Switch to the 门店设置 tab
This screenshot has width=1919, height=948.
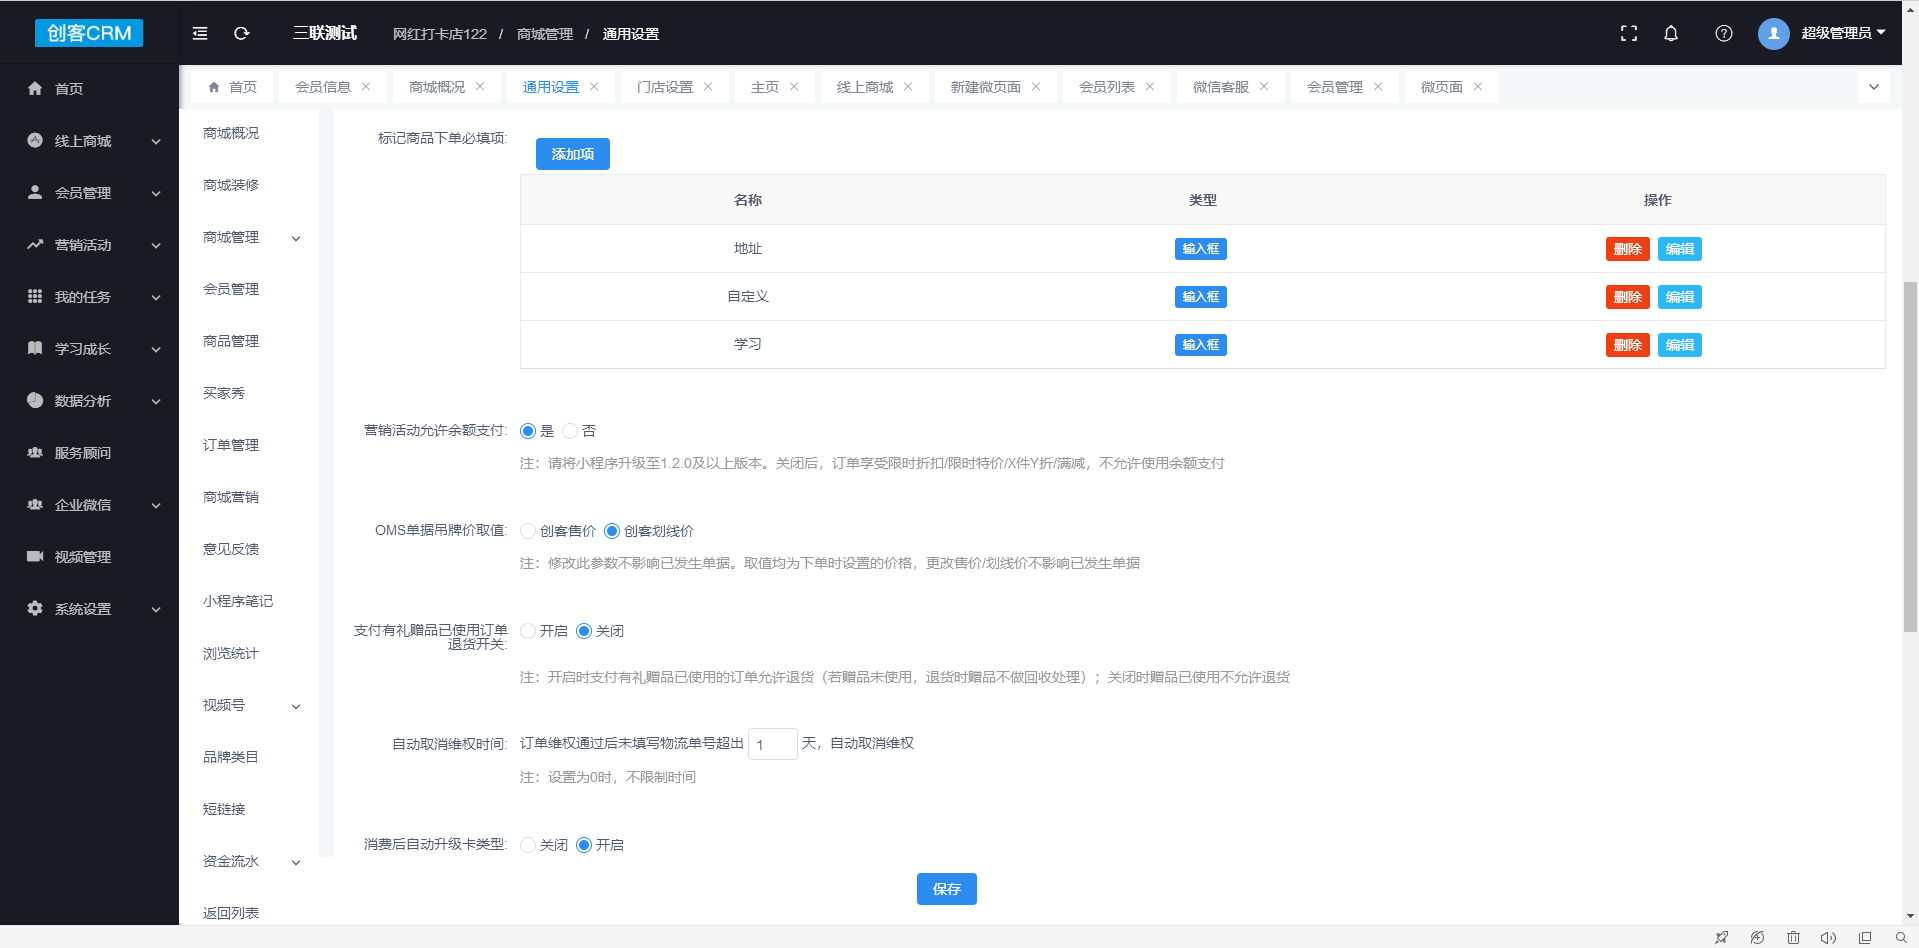point(665,87)
